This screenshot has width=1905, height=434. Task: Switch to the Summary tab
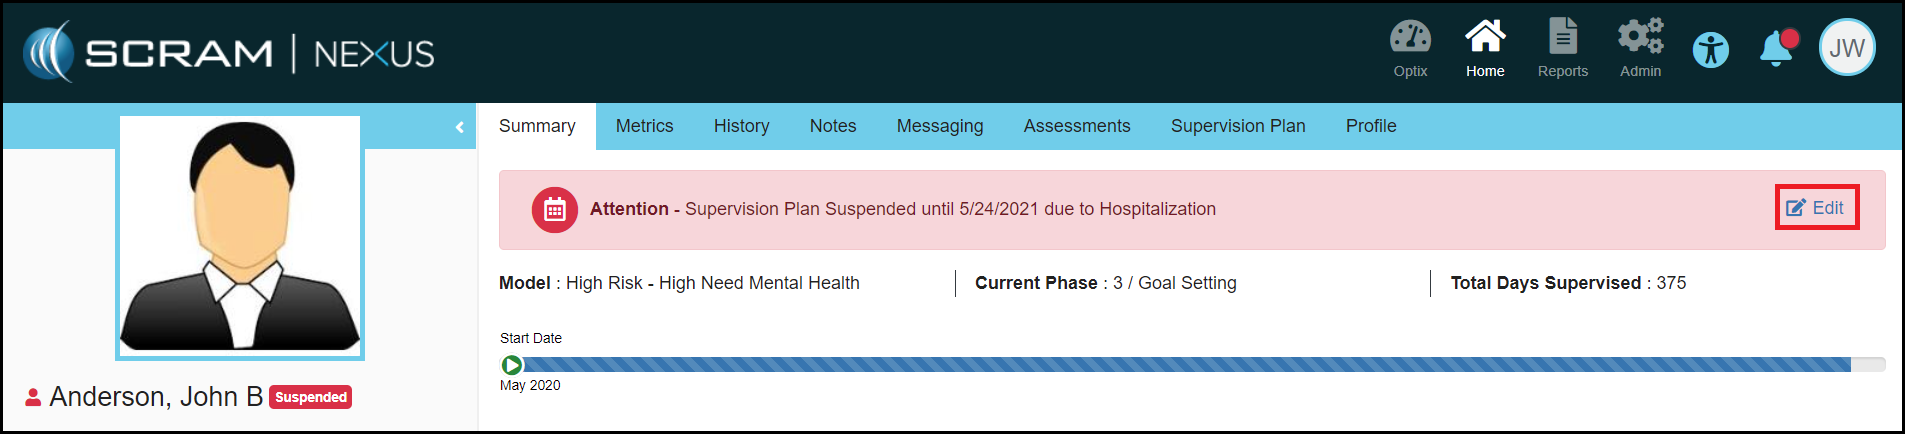(x=537, y=126)
